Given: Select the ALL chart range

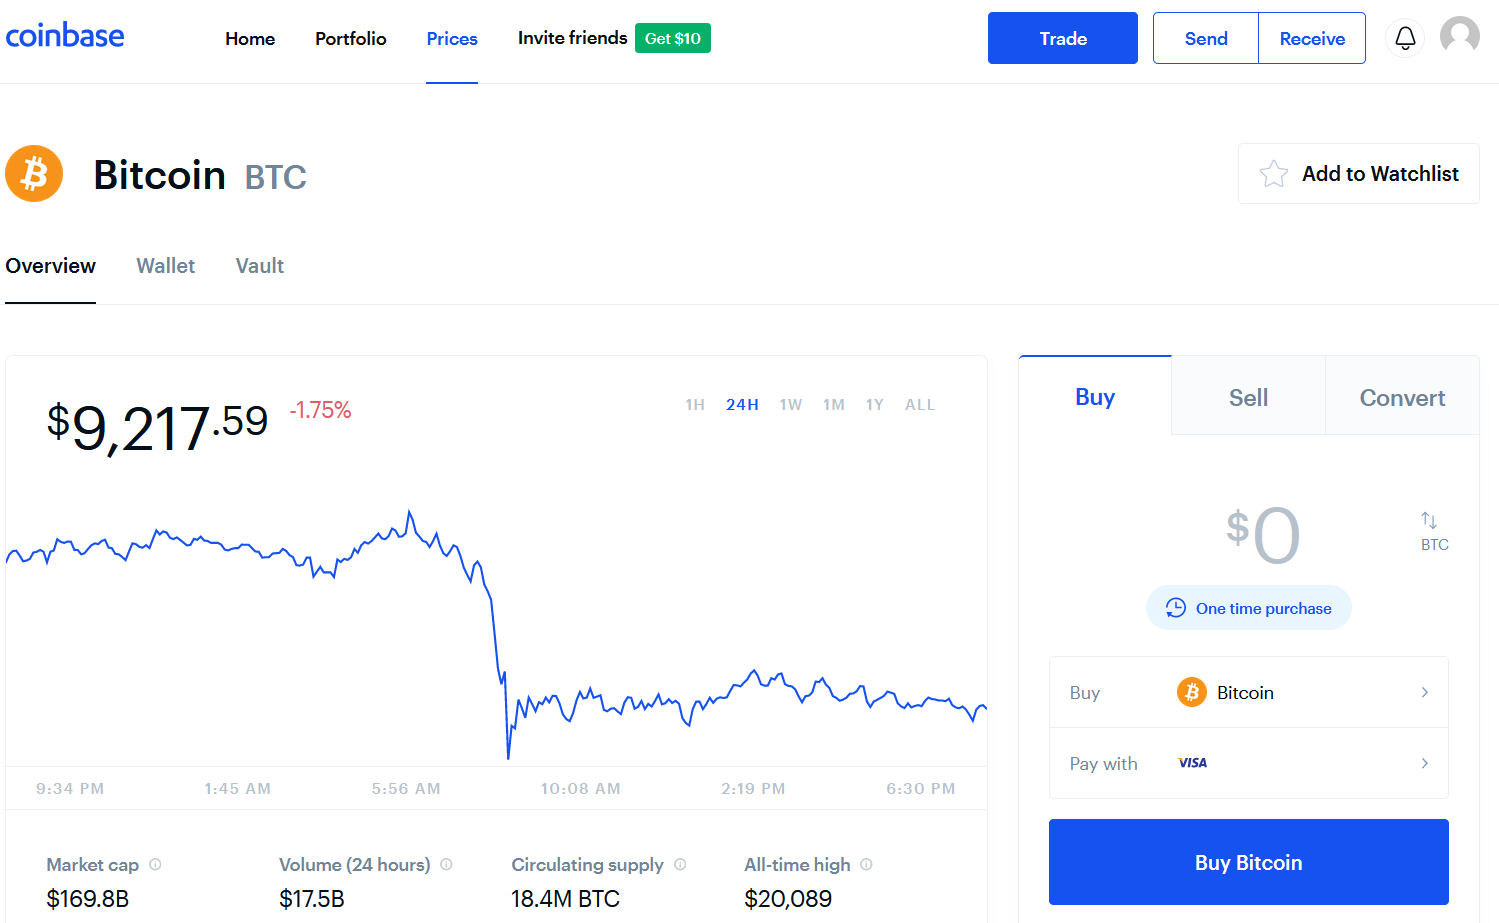Looking at the screenshot, I should pyautogui.click(x=920, y=405).
